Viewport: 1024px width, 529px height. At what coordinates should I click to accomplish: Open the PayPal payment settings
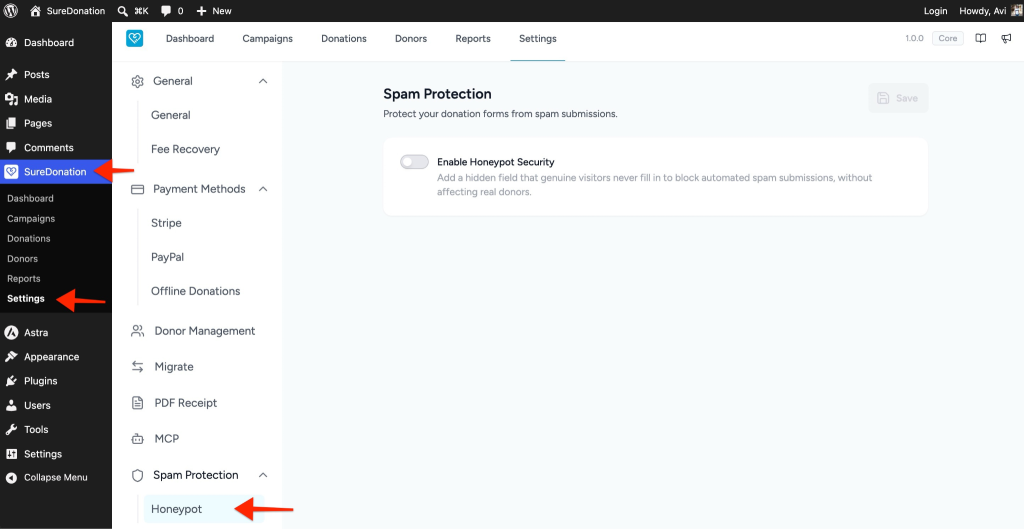[x=167, y=257]
